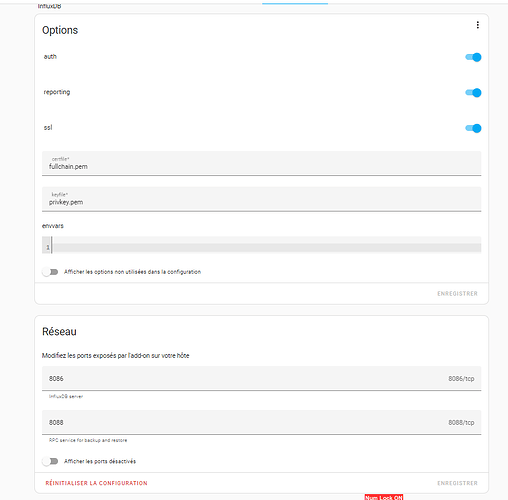Enable showing unused configuration options
The height and width of the screenshot is (500, 508).
click(x=50, y=272)
